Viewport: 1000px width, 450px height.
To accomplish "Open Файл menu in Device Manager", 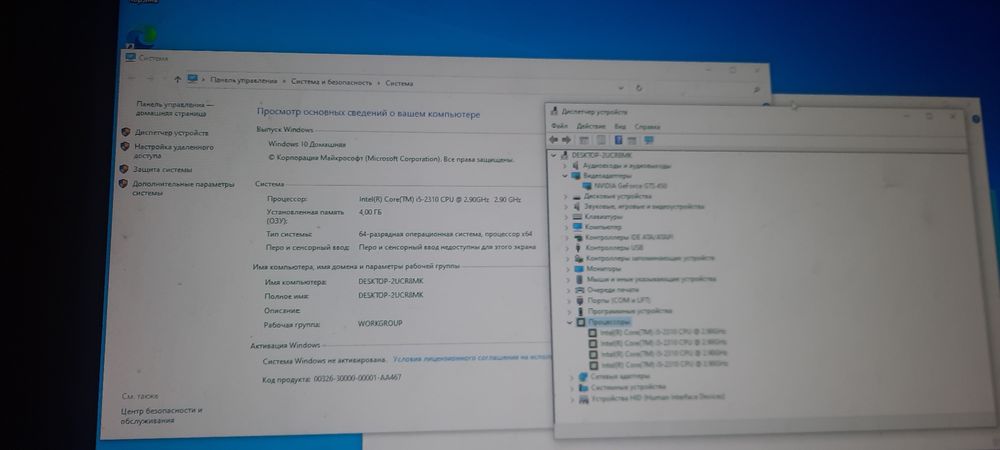I will (x=559, y=126).
